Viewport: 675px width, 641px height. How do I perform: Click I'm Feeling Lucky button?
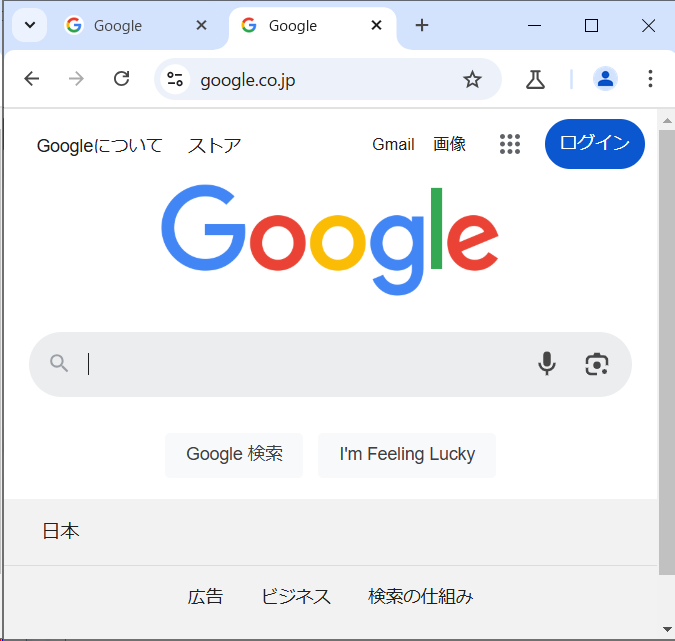click(407, 455)
